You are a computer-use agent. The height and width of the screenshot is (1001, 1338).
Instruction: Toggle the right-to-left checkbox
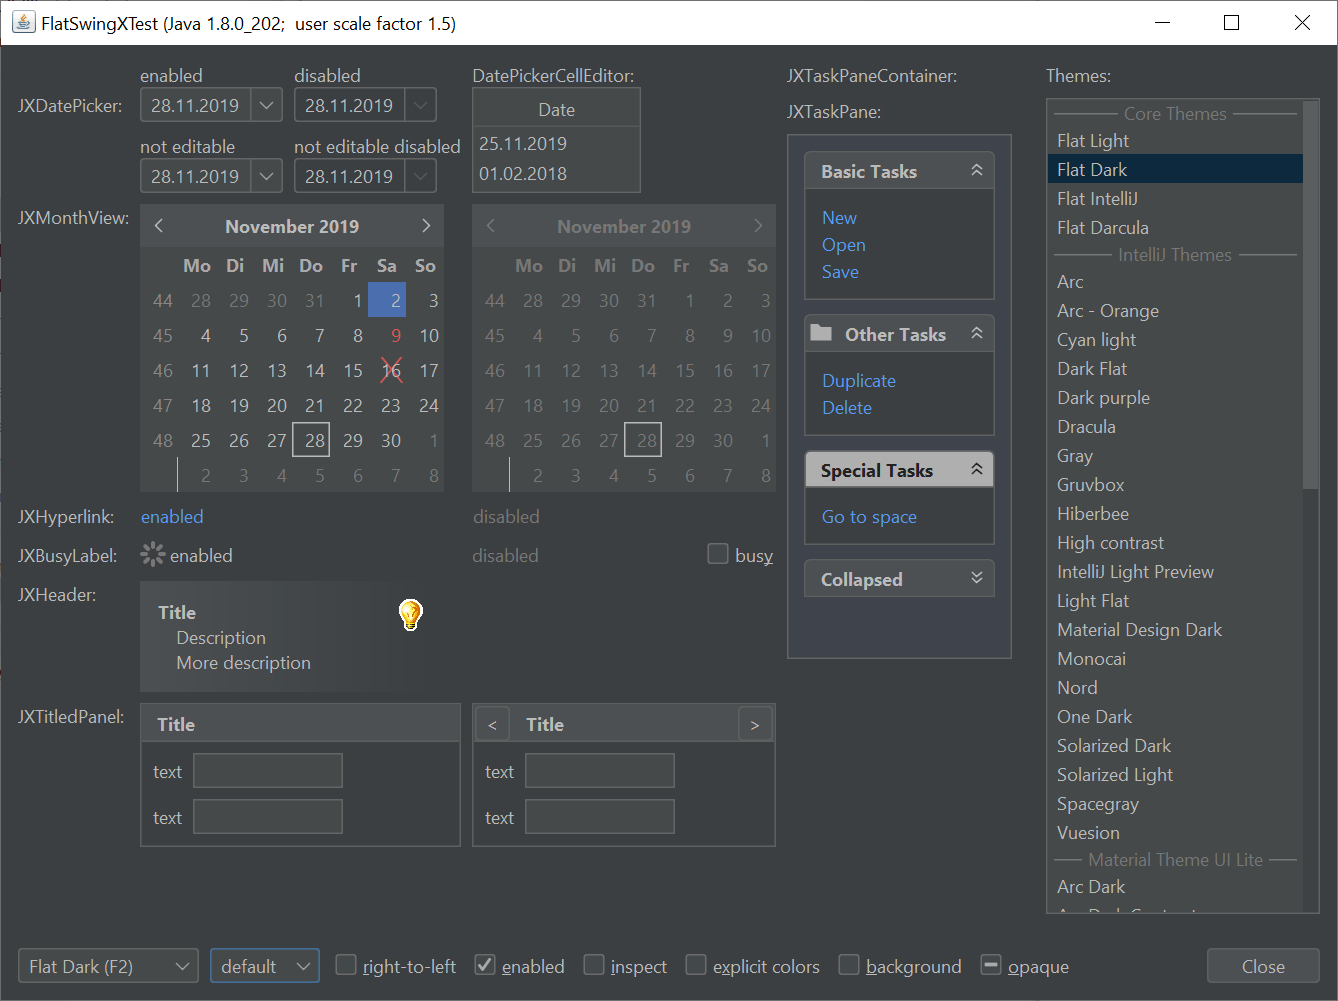(x=346, y=965)
